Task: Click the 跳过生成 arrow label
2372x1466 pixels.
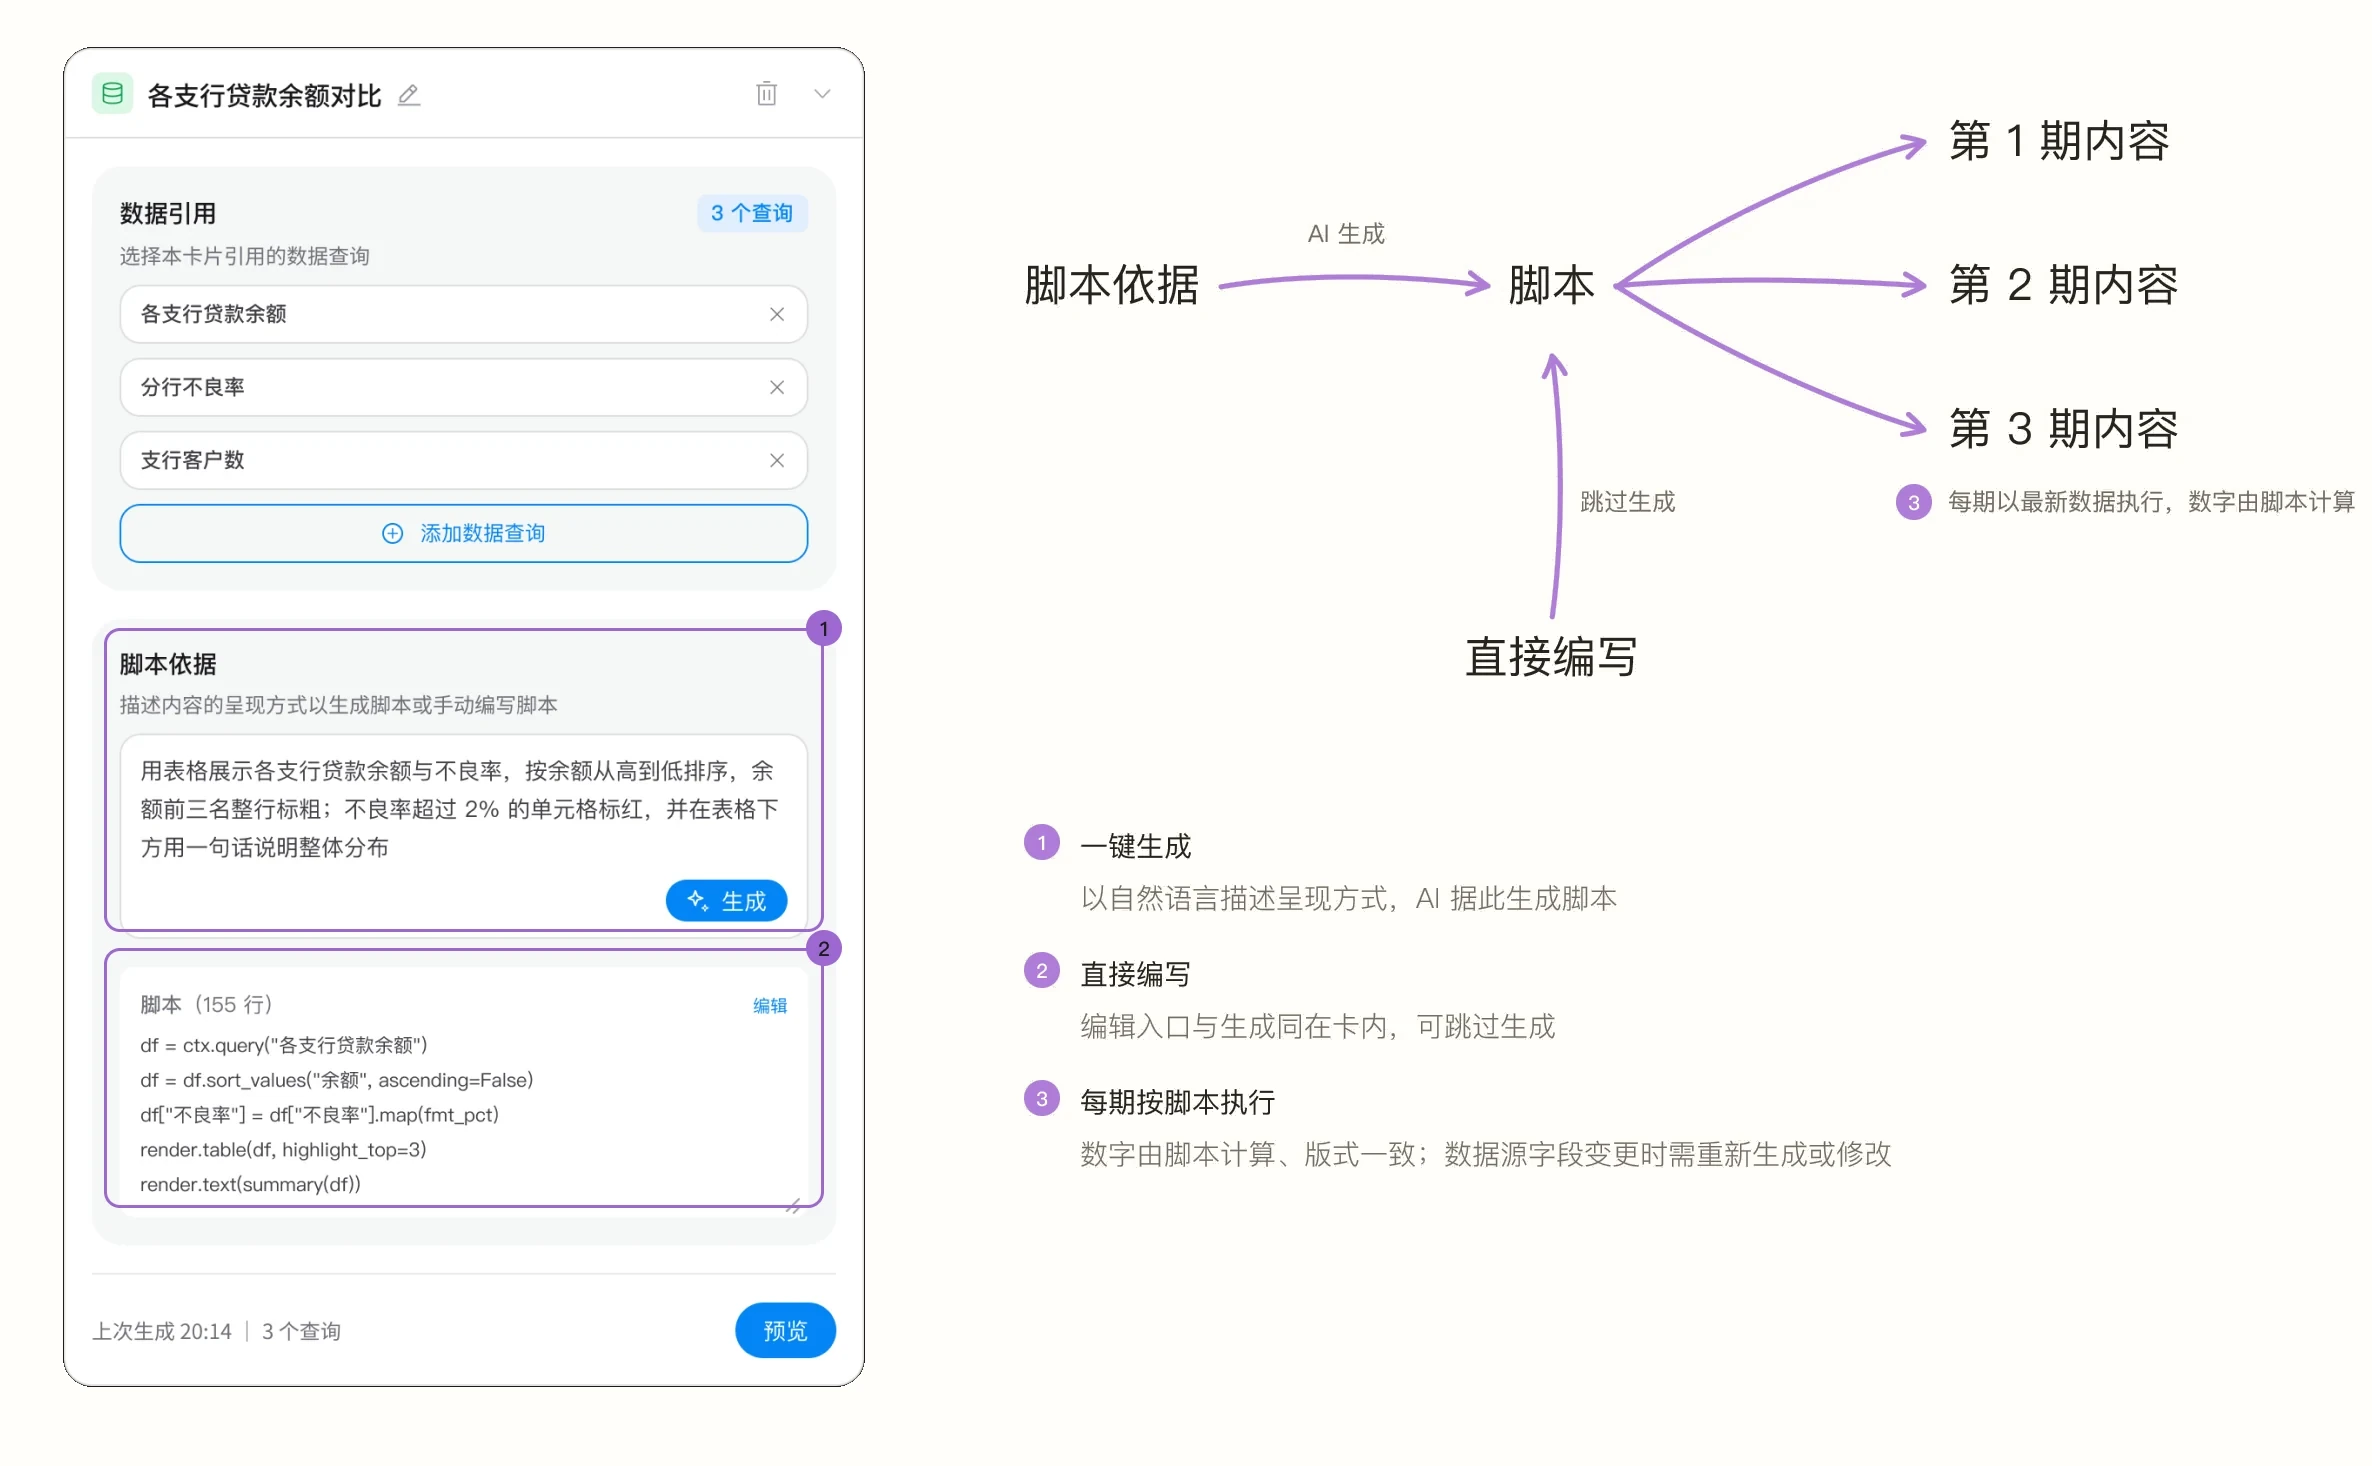Action: (1627, 502)
